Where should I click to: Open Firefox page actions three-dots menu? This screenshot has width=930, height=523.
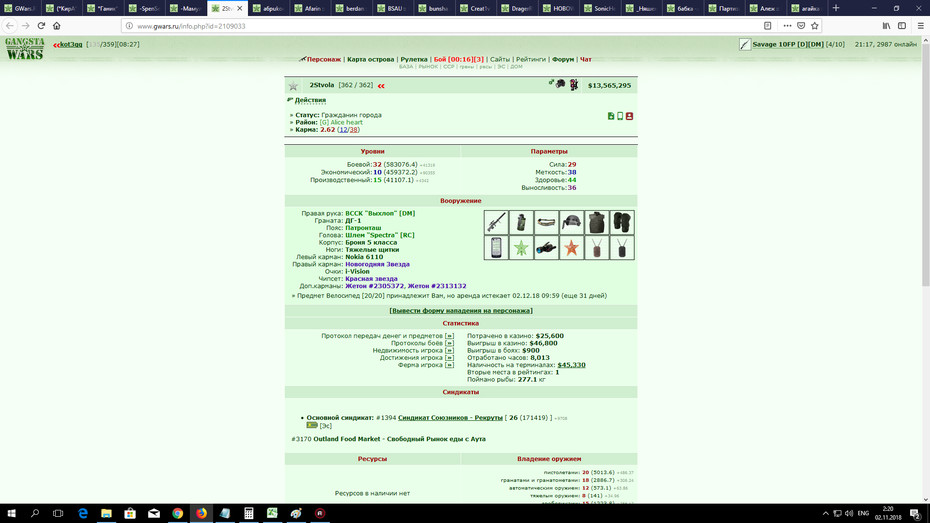[x=787, y=25]
